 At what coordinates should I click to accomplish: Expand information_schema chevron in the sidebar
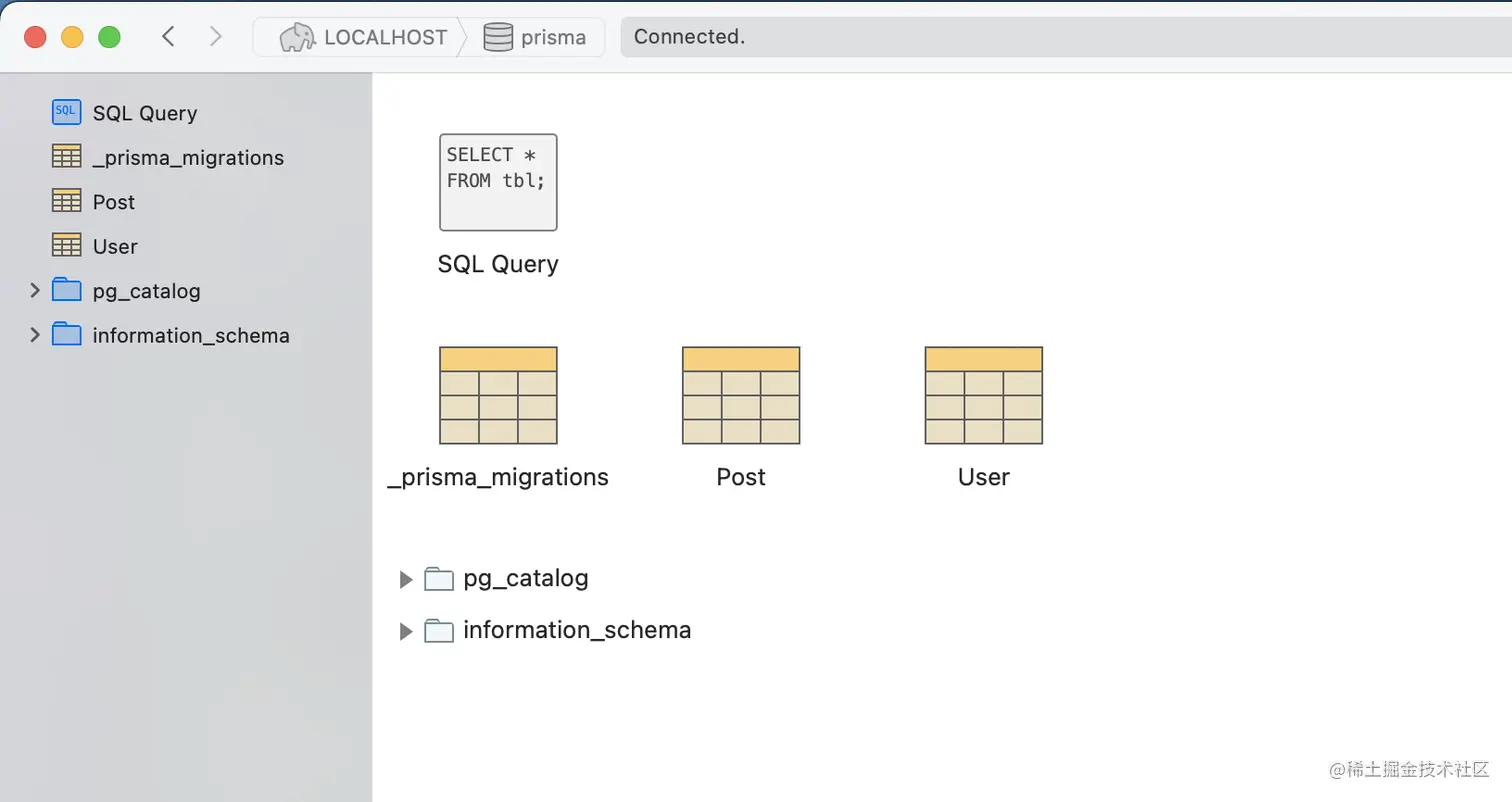[35, 335]
